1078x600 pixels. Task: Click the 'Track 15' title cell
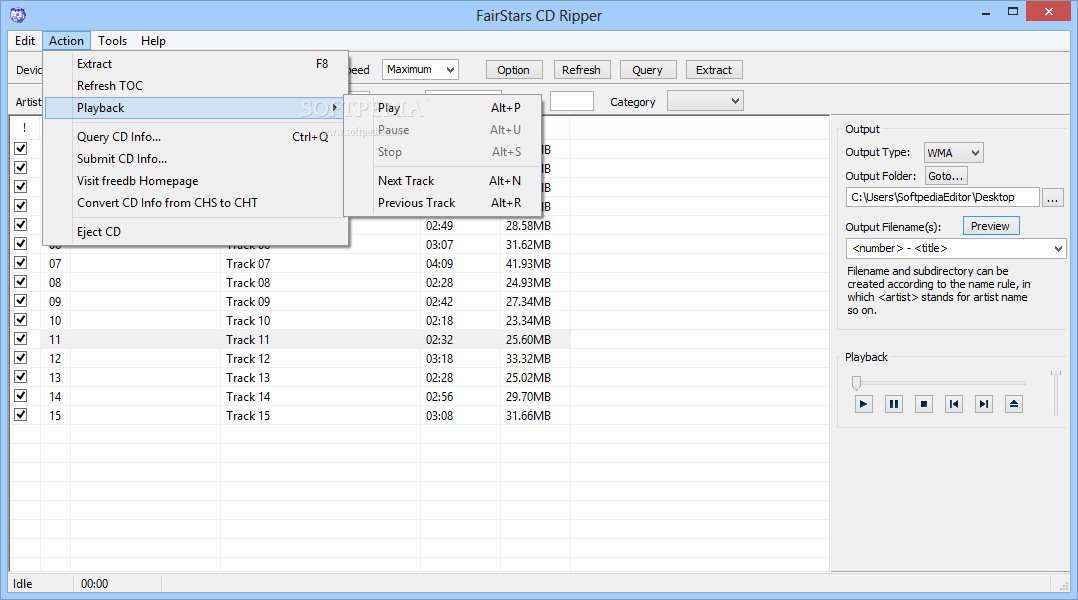click(248, 416)
